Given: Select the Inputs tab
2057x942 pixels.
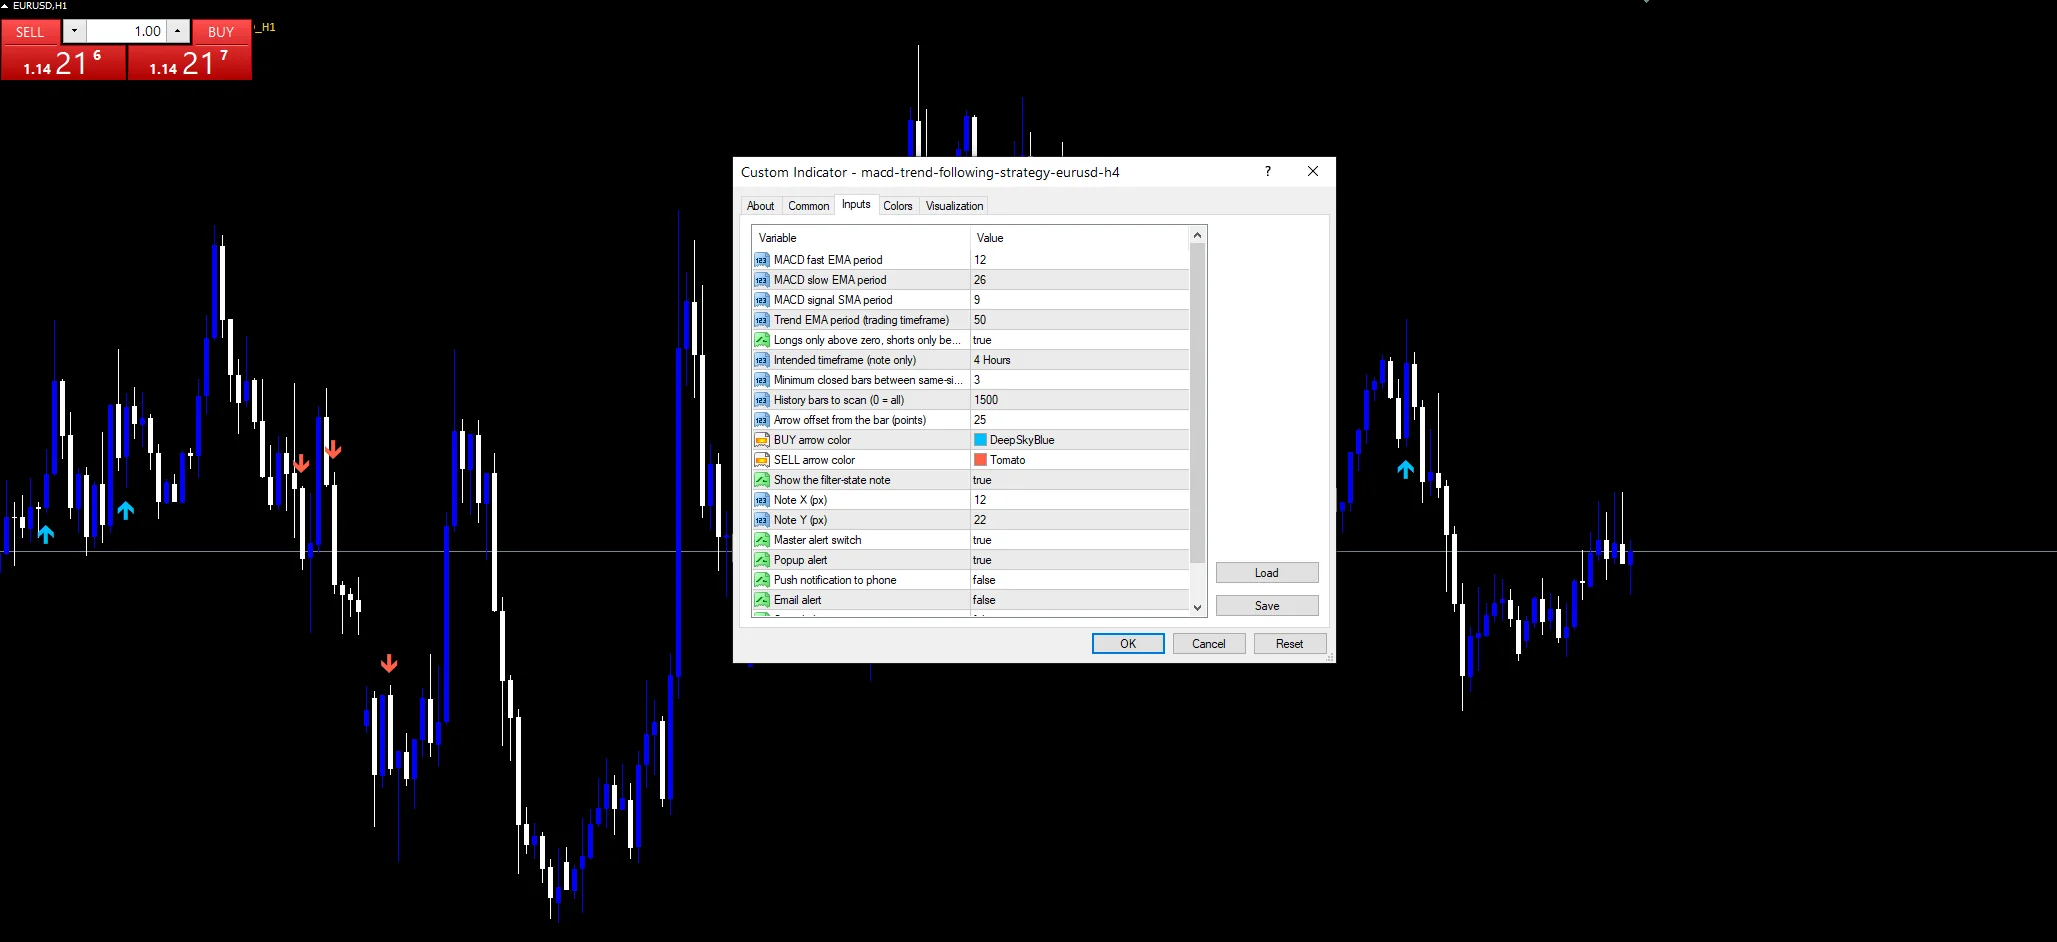Looking at the screenshot, I should tap(856, 204).
